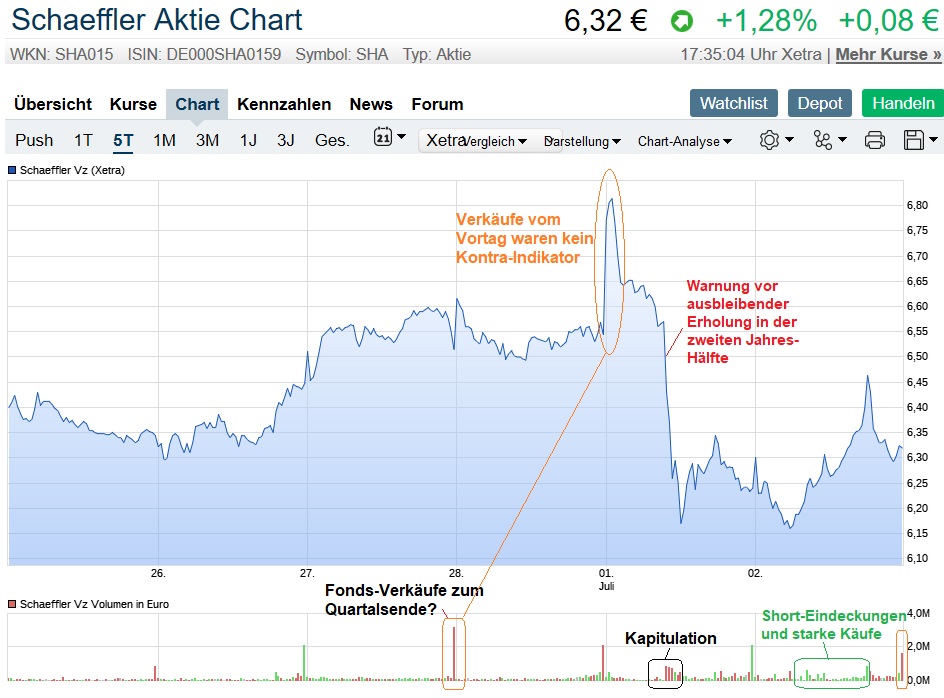The height and width of the screenshot is (698, 944).
Task: Click the red volume legend square
Action: pos(12,604)
